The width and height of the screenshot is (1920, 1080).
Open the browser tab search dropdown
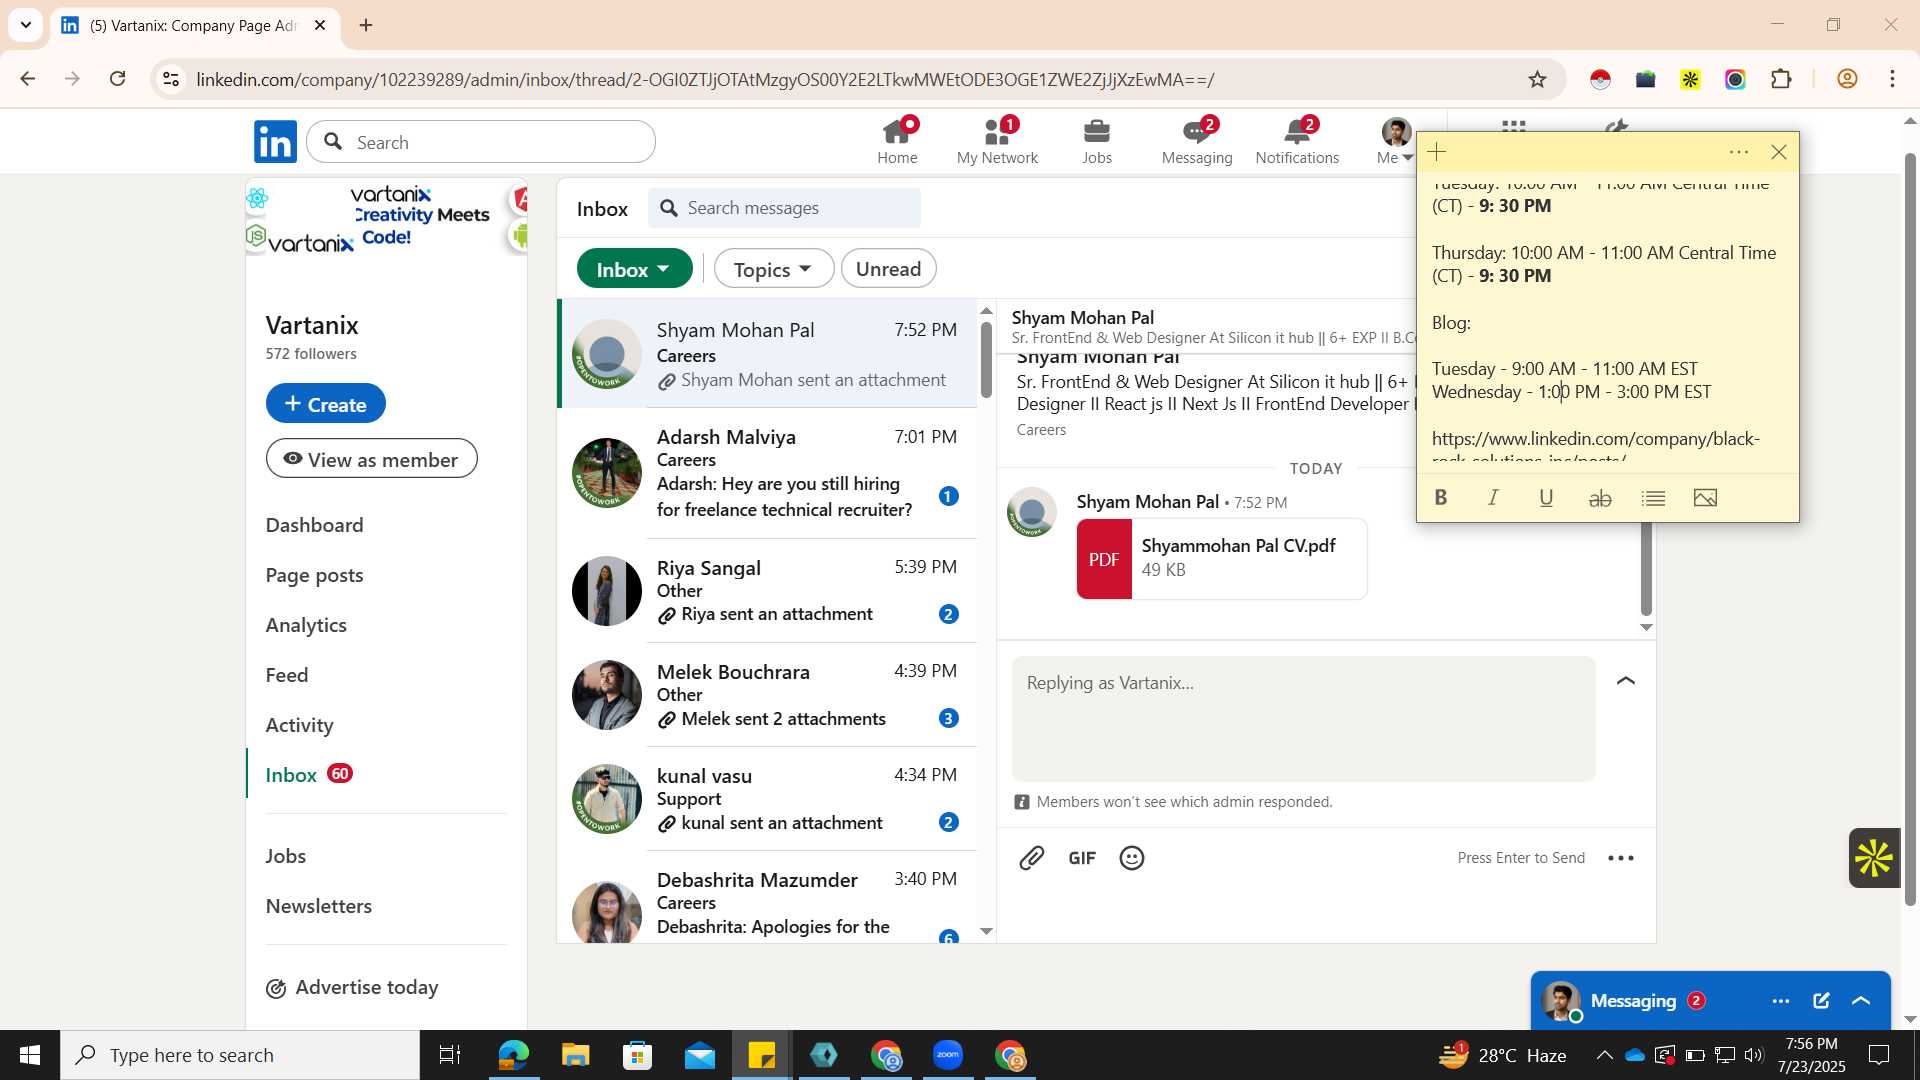pos(26,25)
